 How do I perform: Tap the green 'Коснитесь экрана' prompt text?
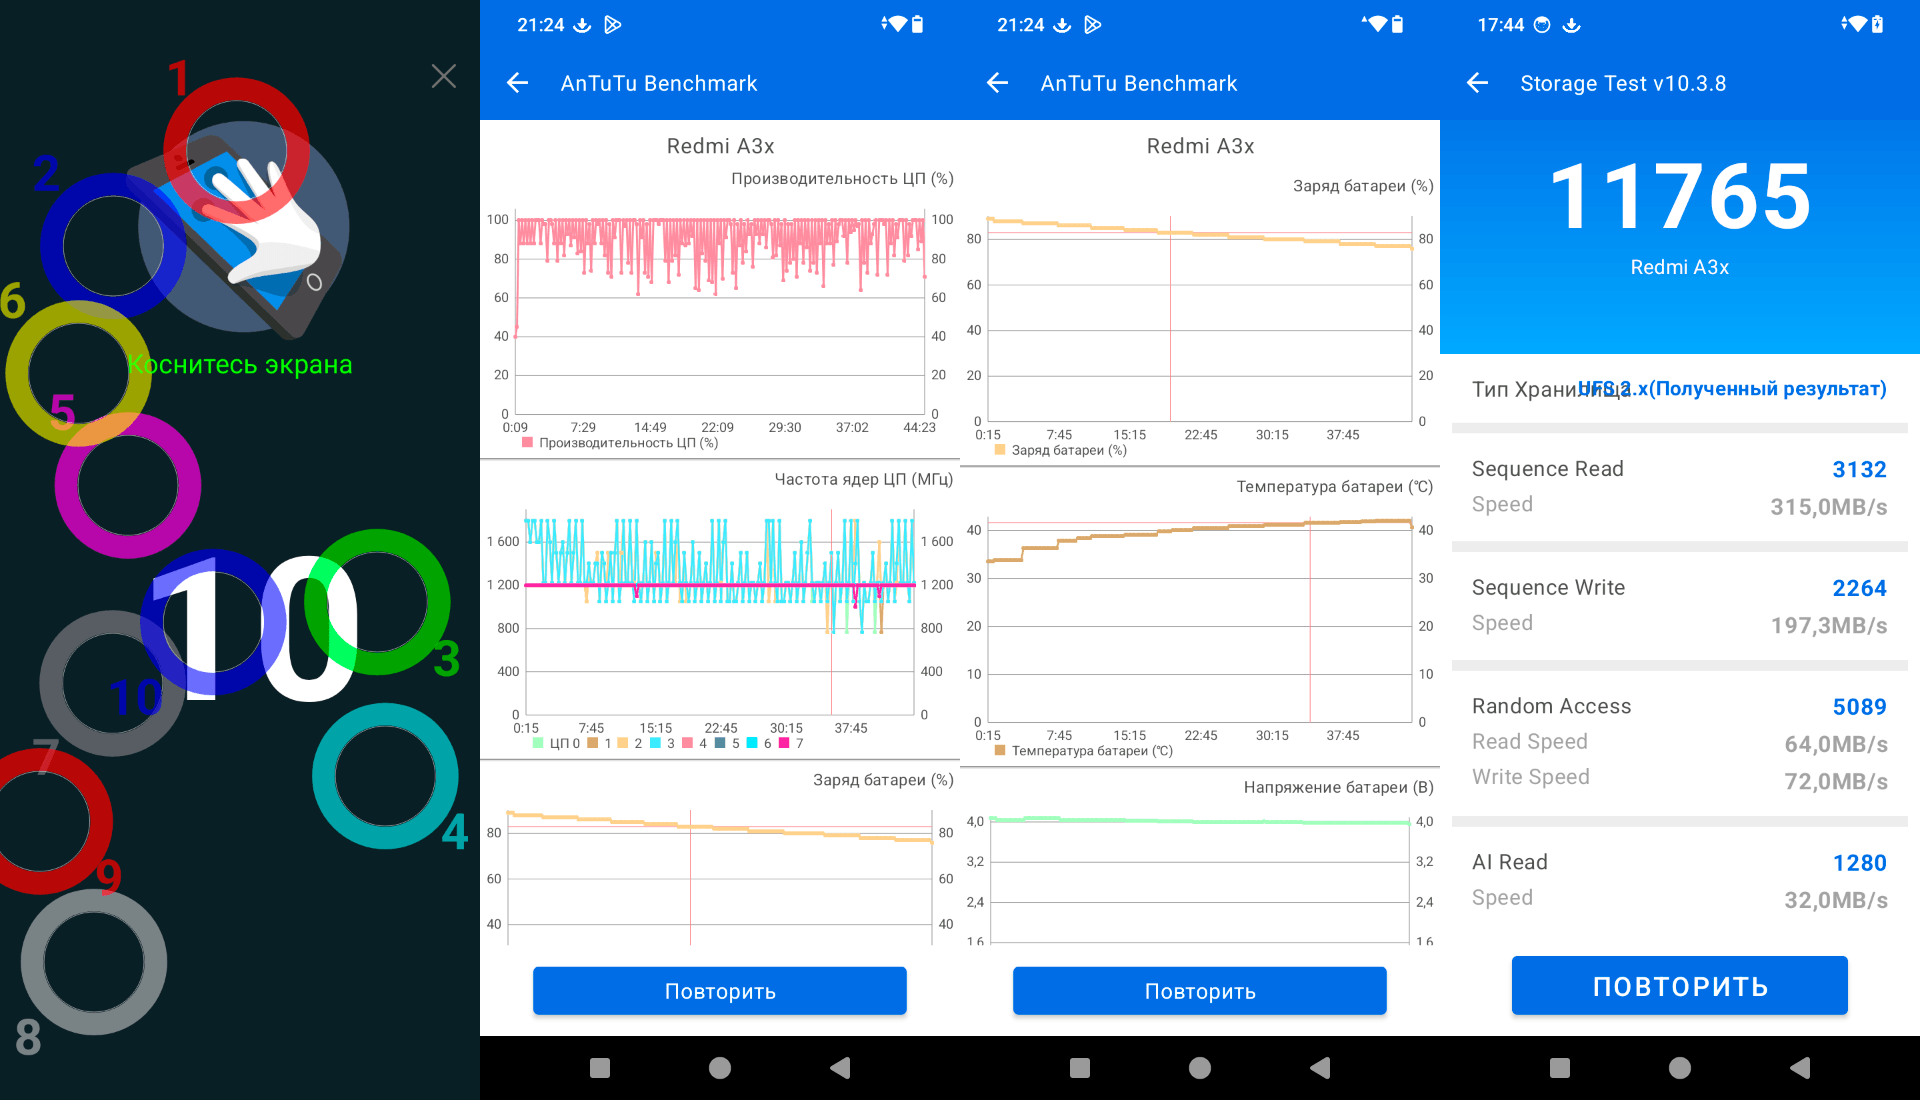point(240,365)
